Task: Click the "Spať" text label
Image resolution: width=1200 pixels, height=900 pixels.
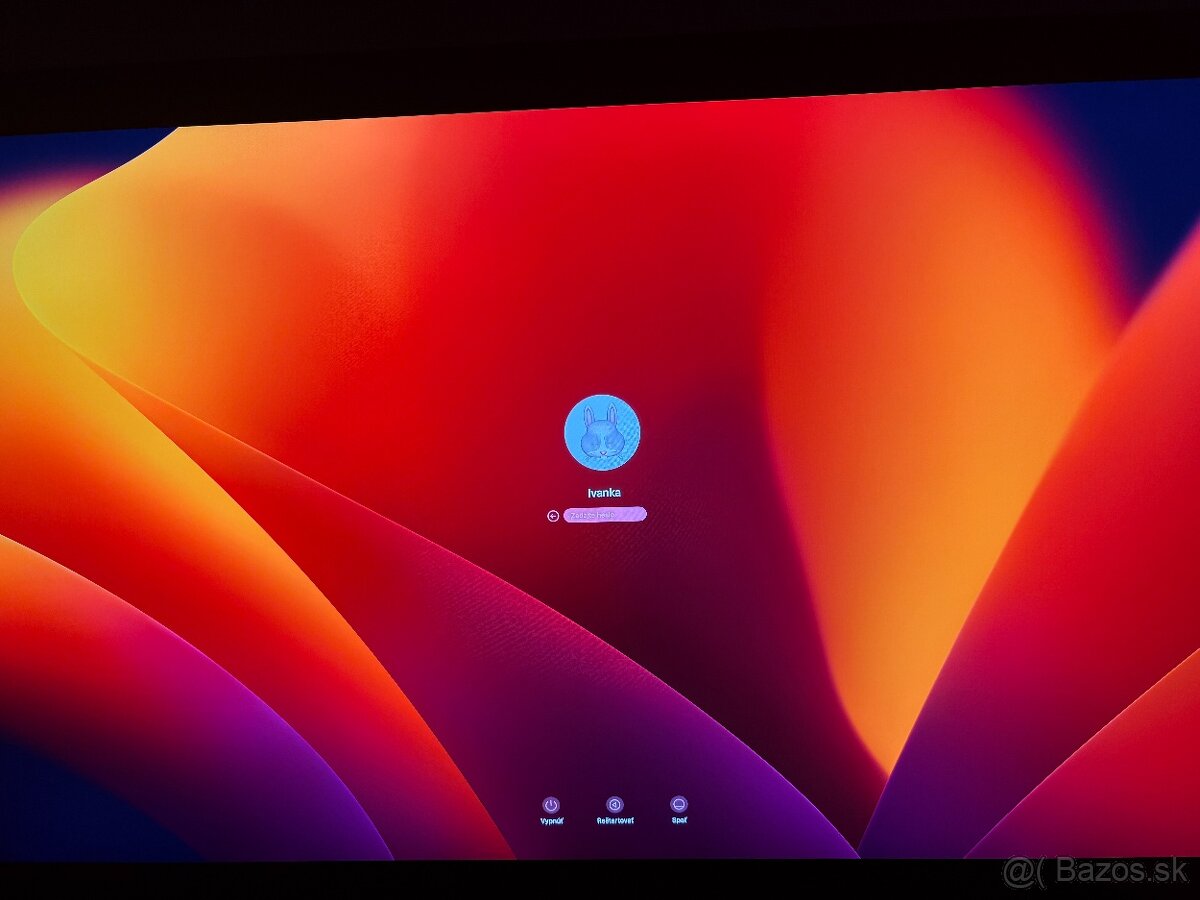Action: tap(679, 821)
